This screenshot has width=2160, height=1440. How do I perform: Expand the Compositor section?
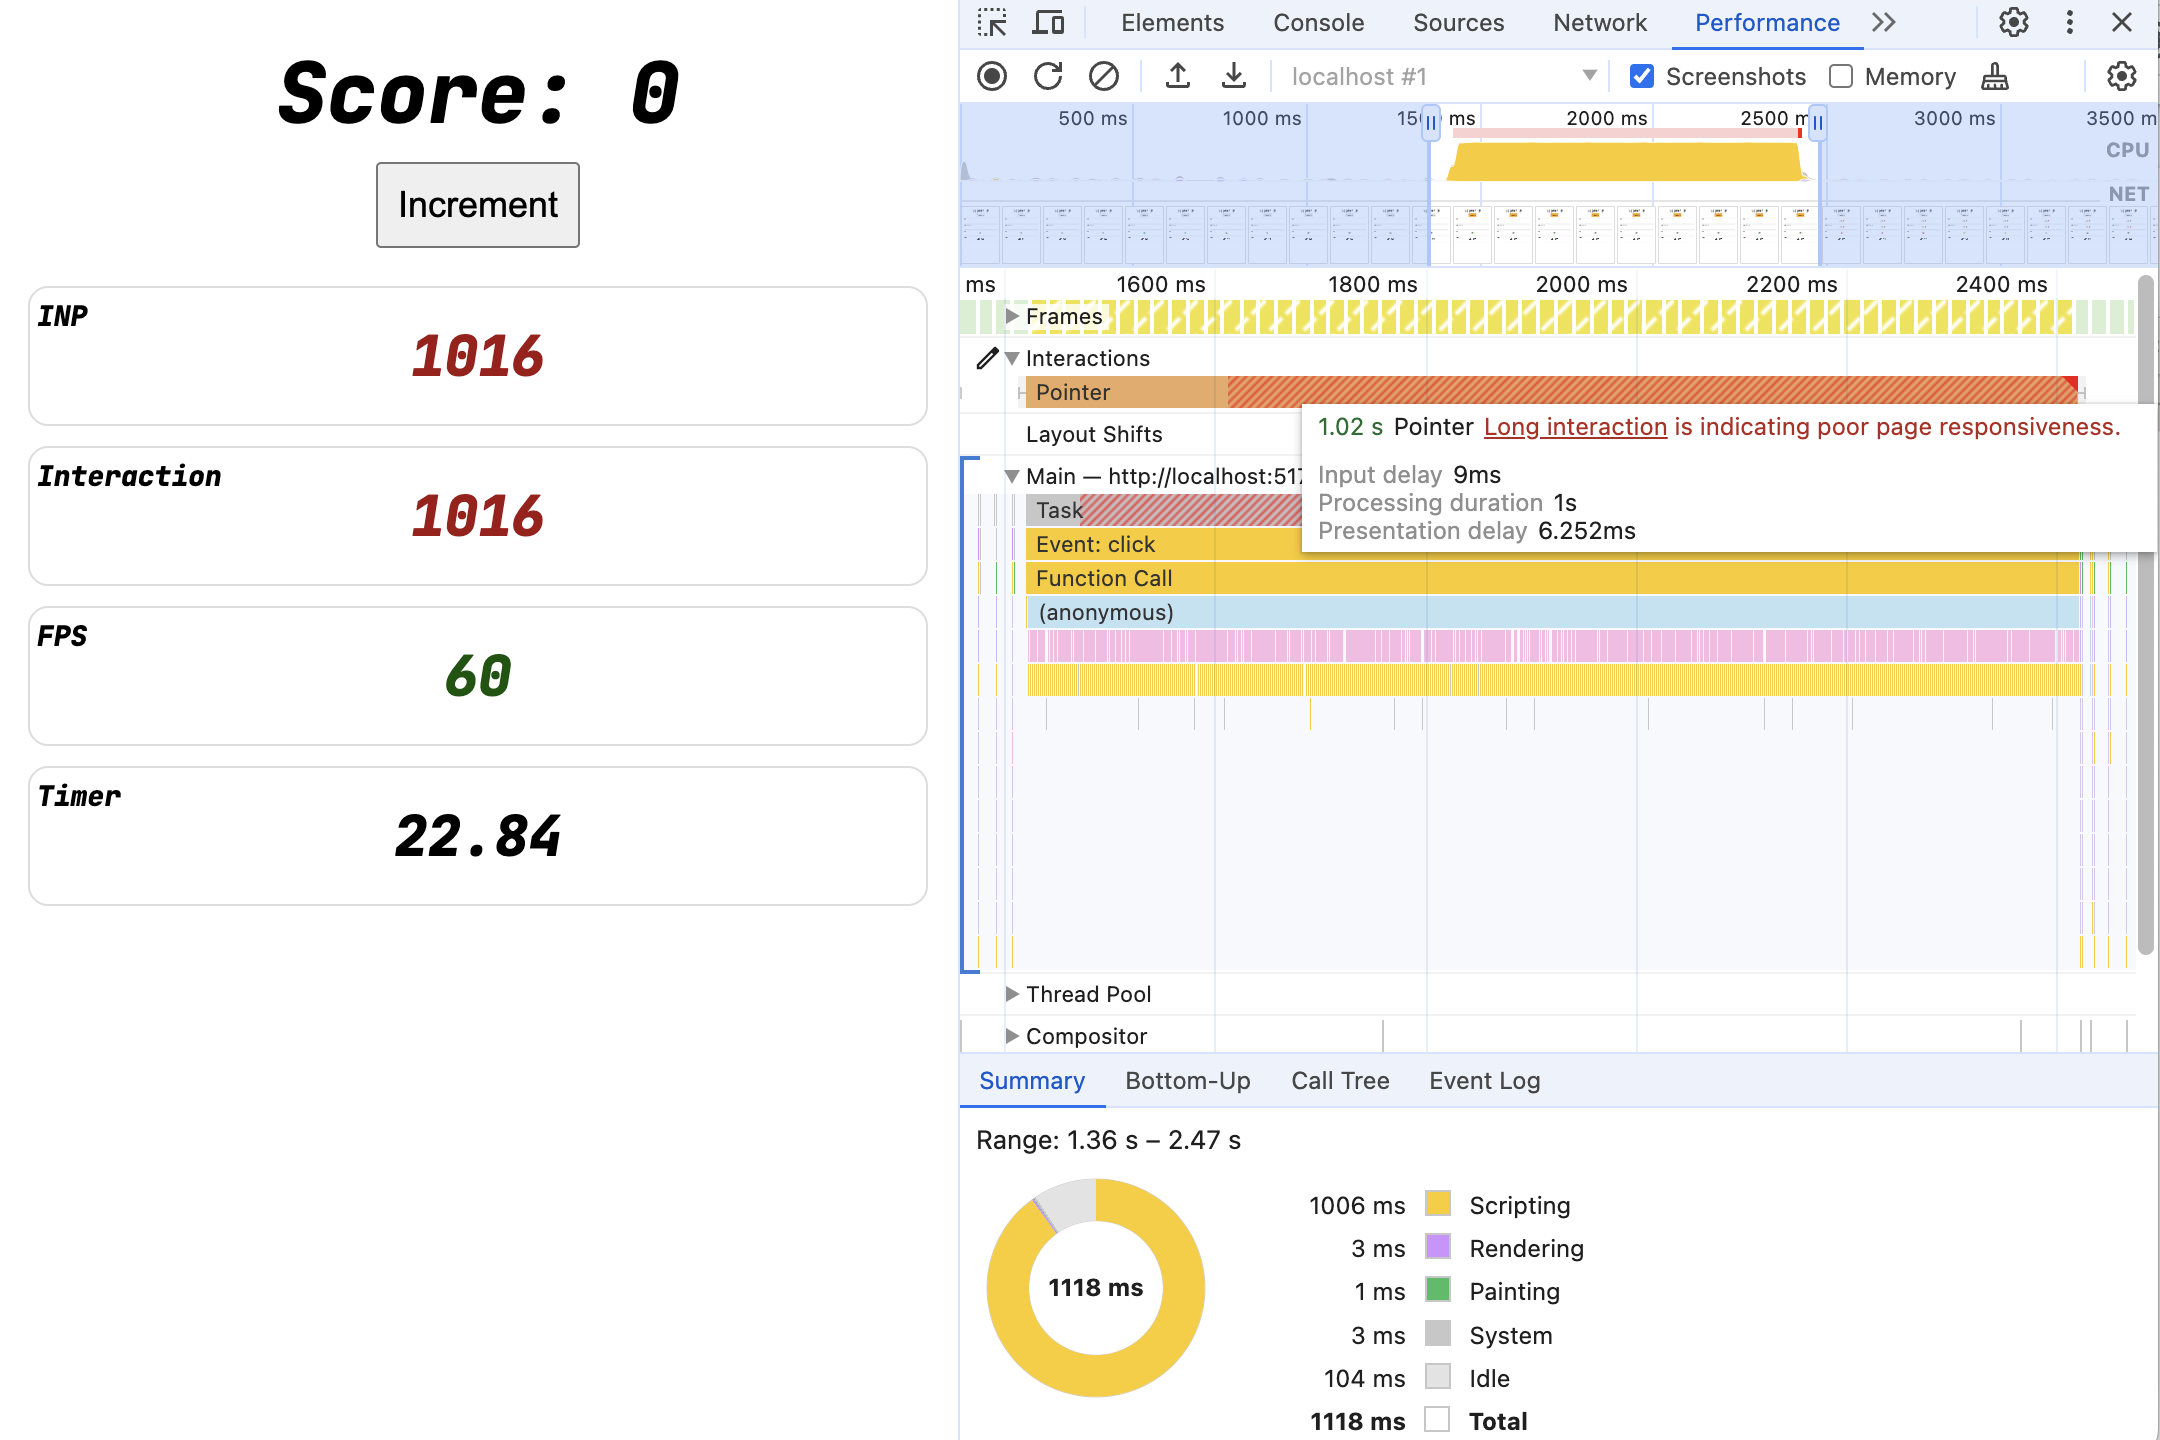[x=1008, y=1033]
